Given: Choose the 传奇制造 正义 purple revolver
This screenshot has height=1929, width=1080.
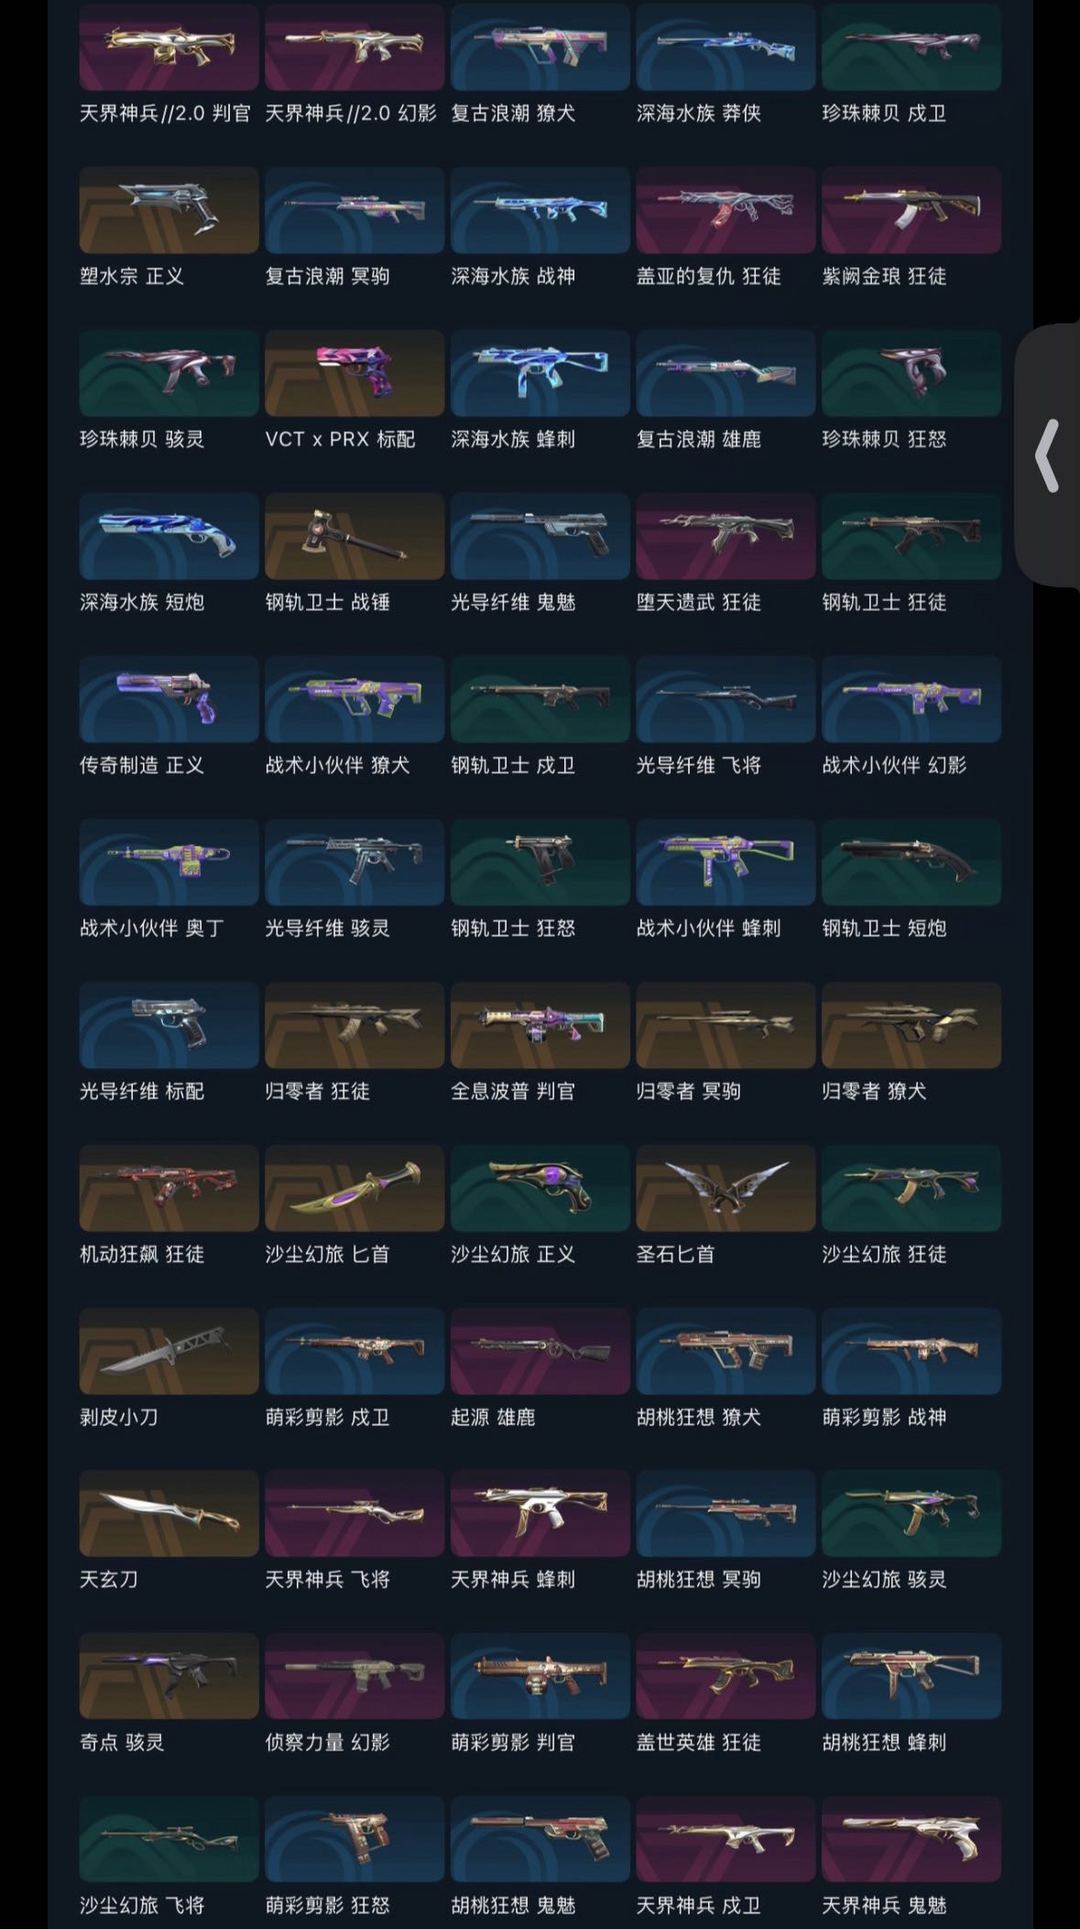Looking at the screenshot, I should pyautogui.click(x=169, y=699).
